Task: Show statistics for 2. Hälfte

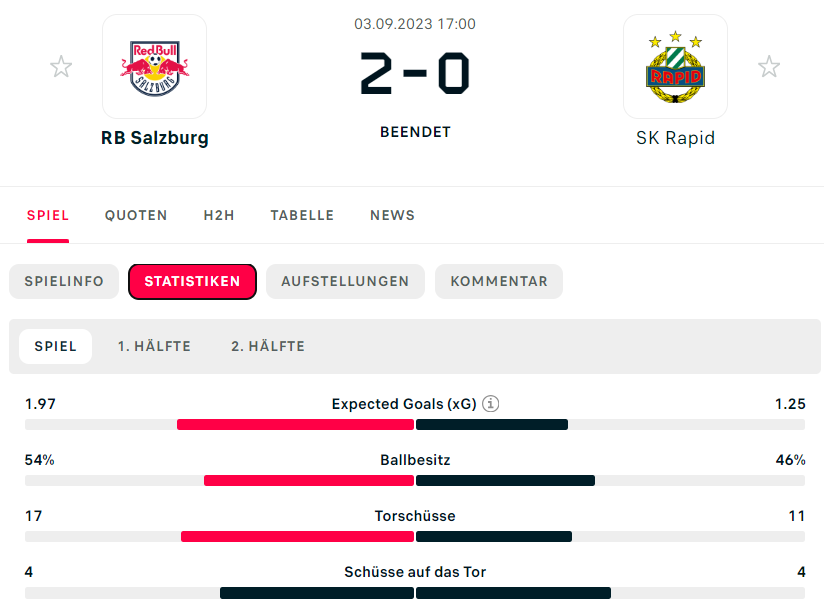Action: point(268,346)
